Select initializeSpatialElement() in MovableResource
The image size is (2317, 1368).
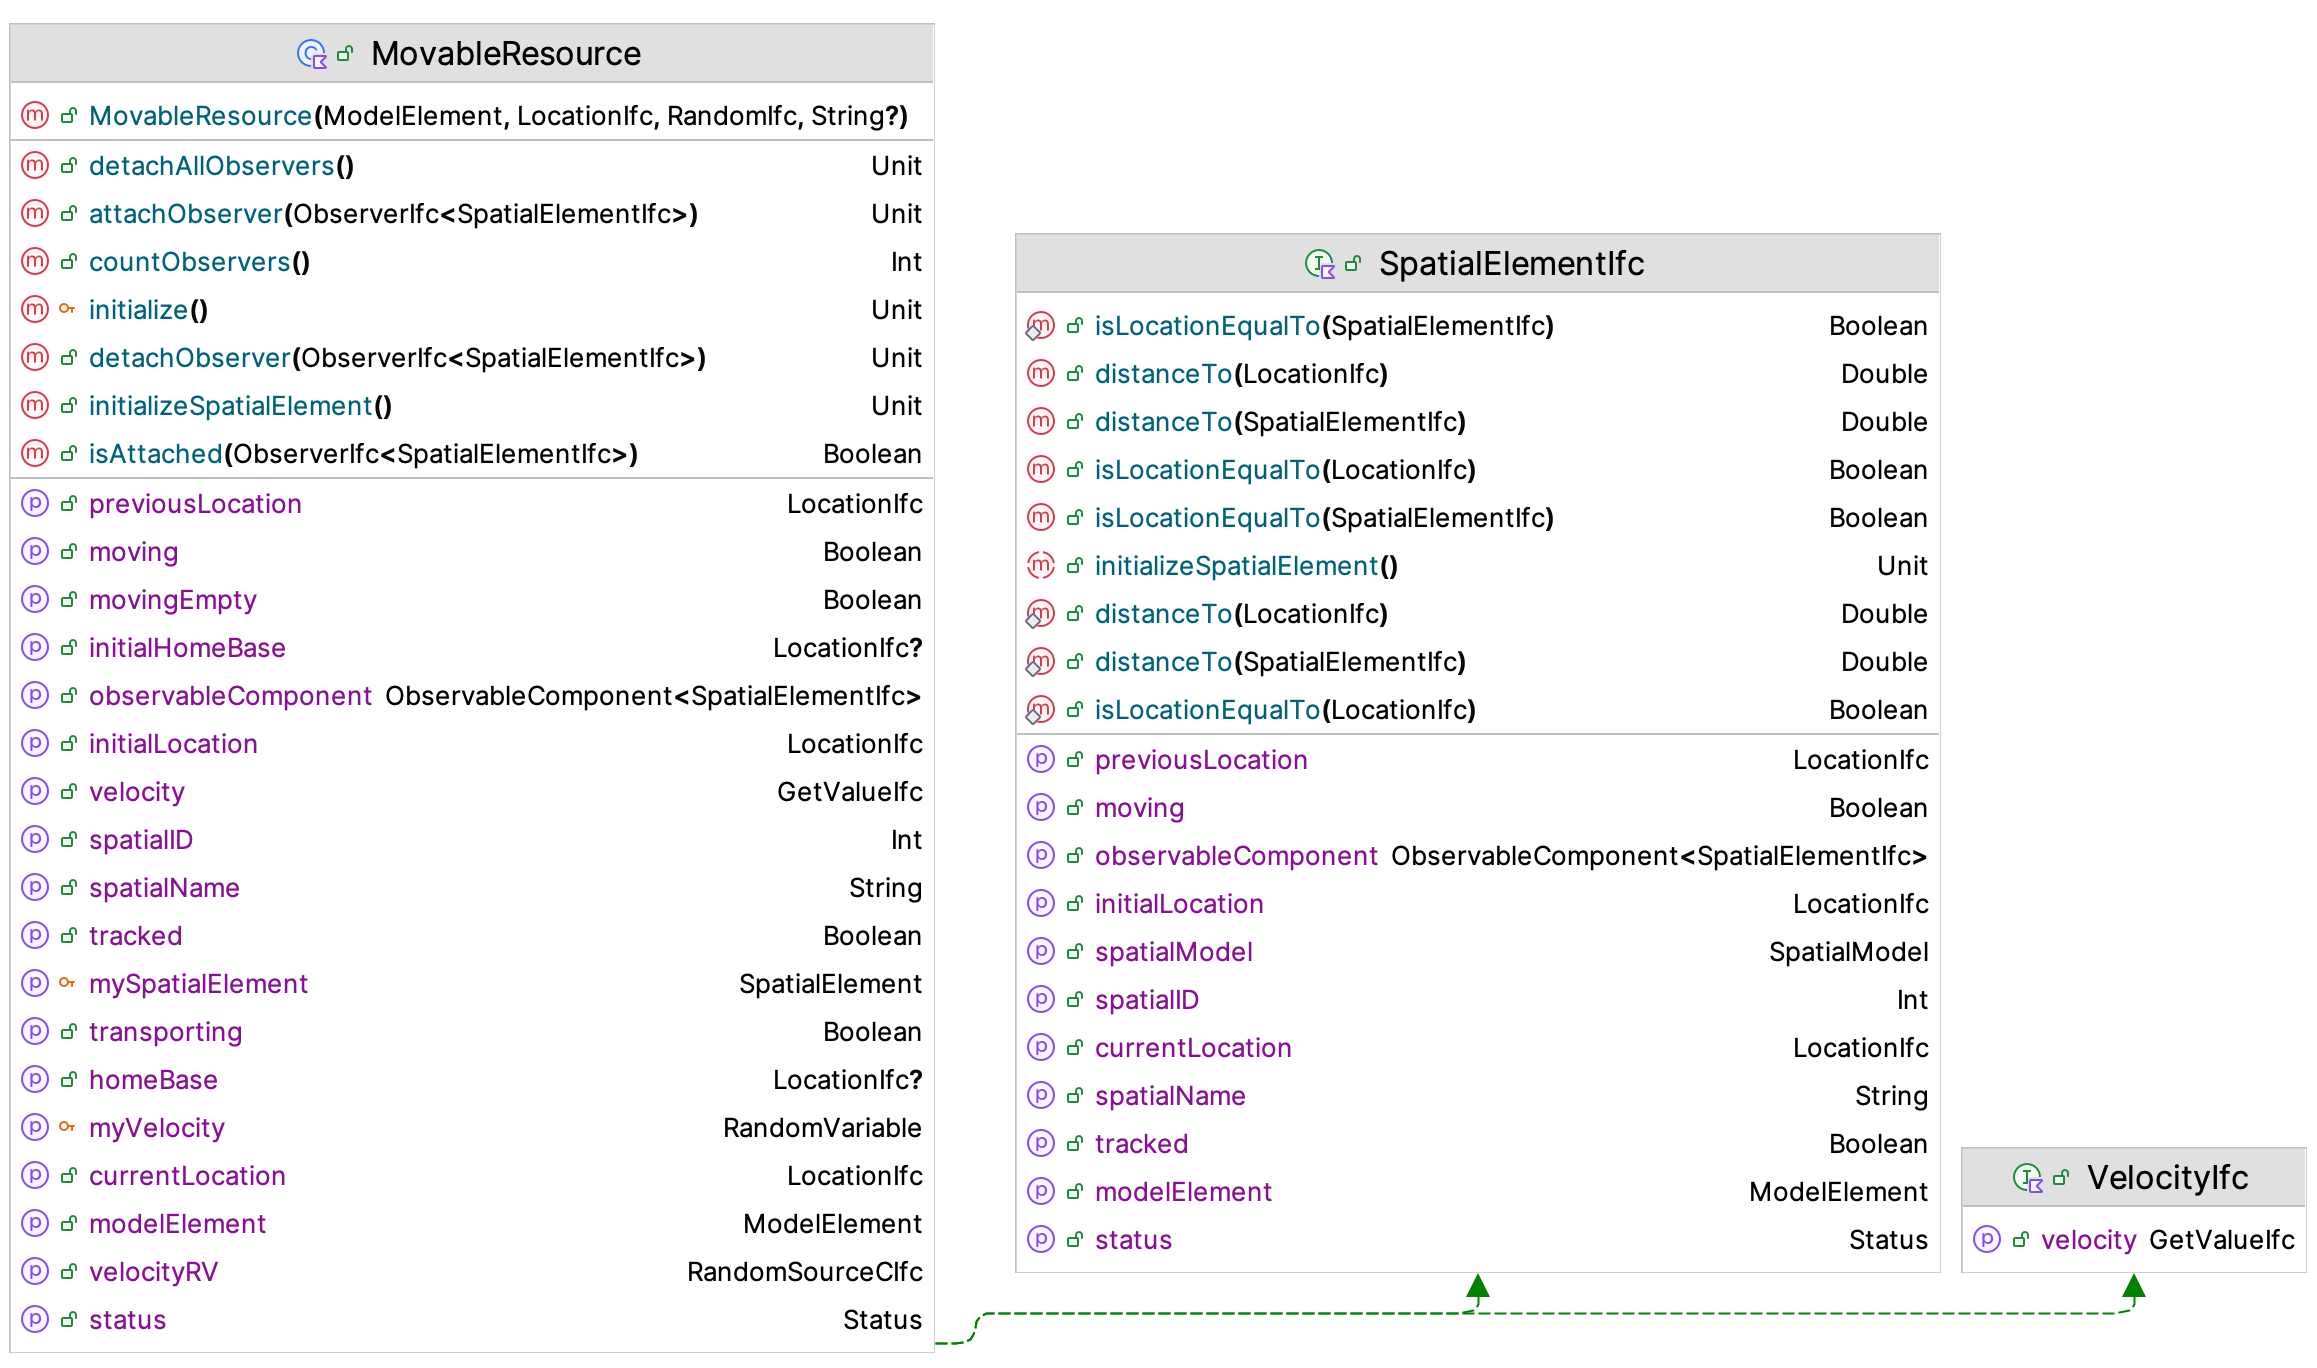coord(472,405)
